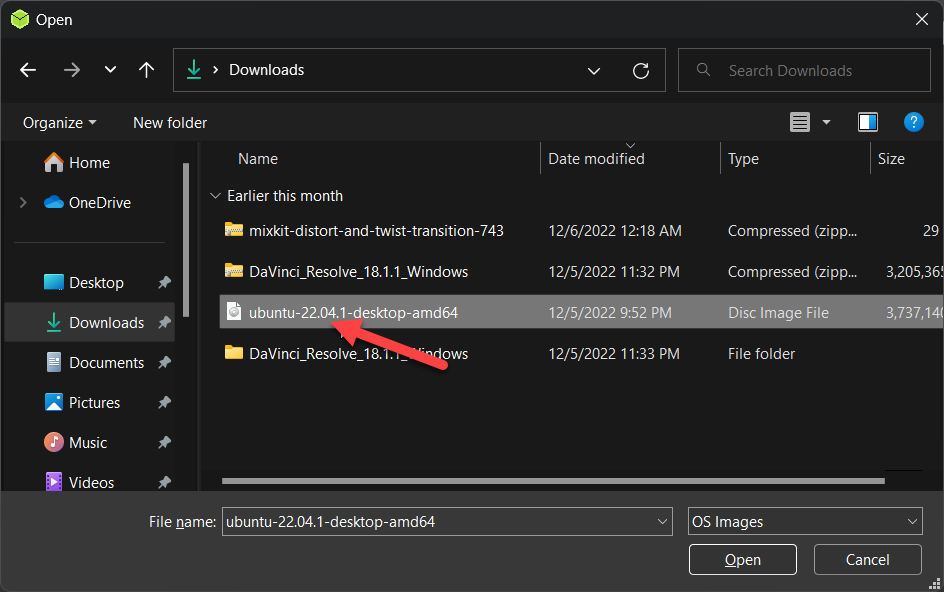Click the navigation pane vertical scrollbar
Image resolution: width=944 pixels, height=592 pixels.
[x=186, y=239]
